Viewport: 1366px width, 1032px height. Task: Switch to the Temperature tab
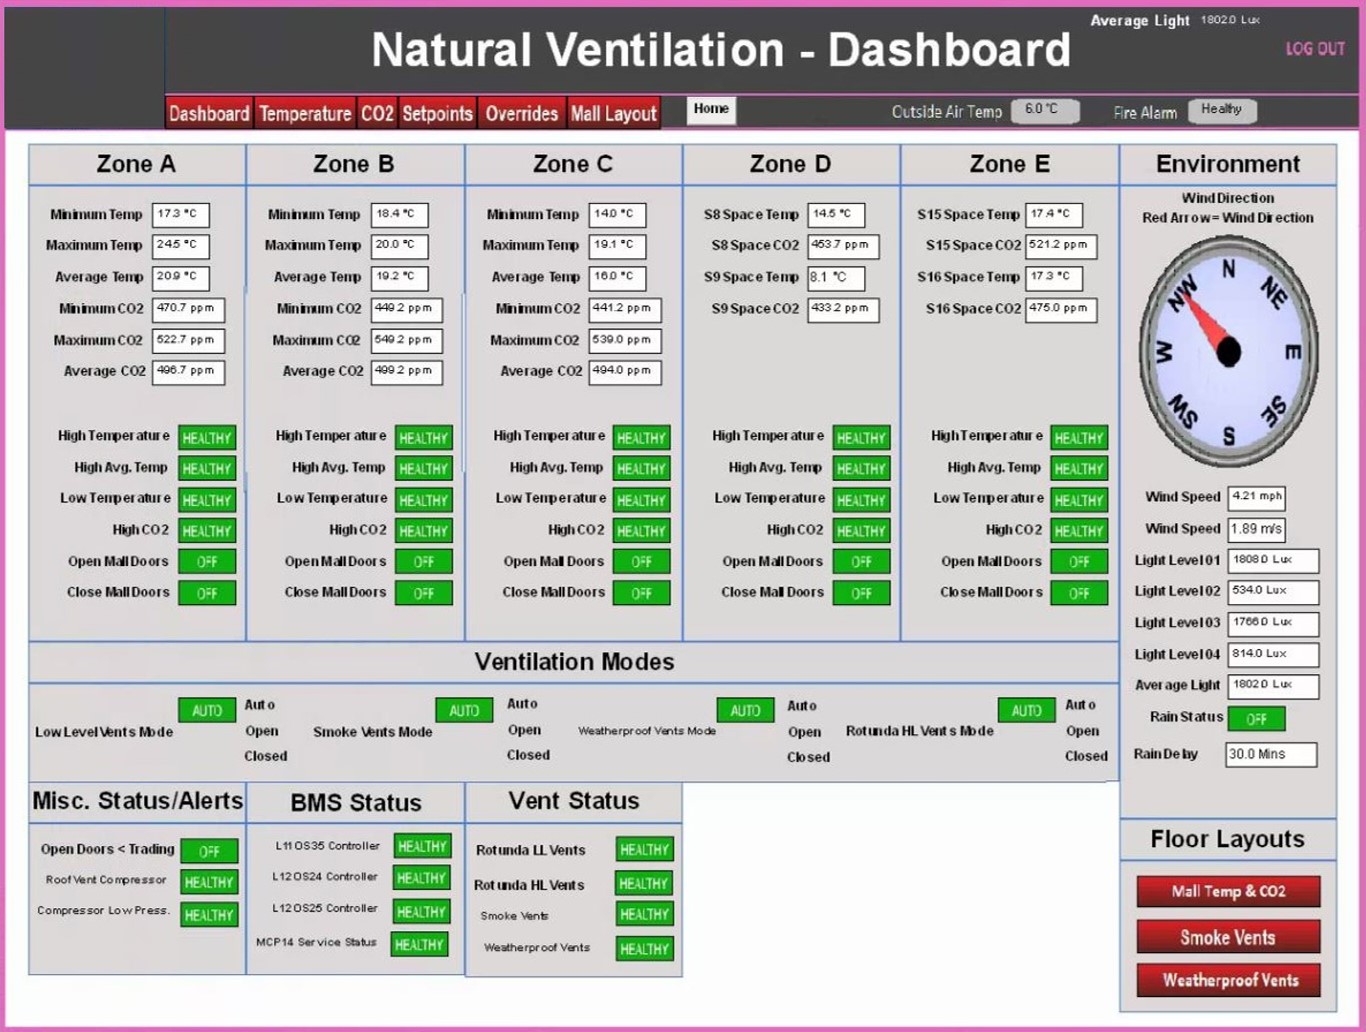coord(305,113)
